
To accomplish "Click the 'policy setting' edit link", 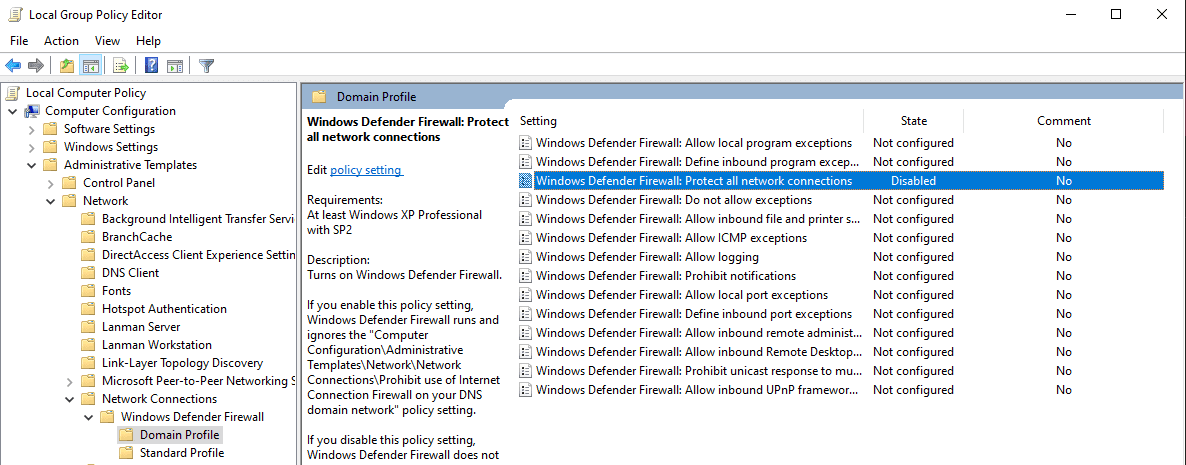I will click(x=366, y=170).
